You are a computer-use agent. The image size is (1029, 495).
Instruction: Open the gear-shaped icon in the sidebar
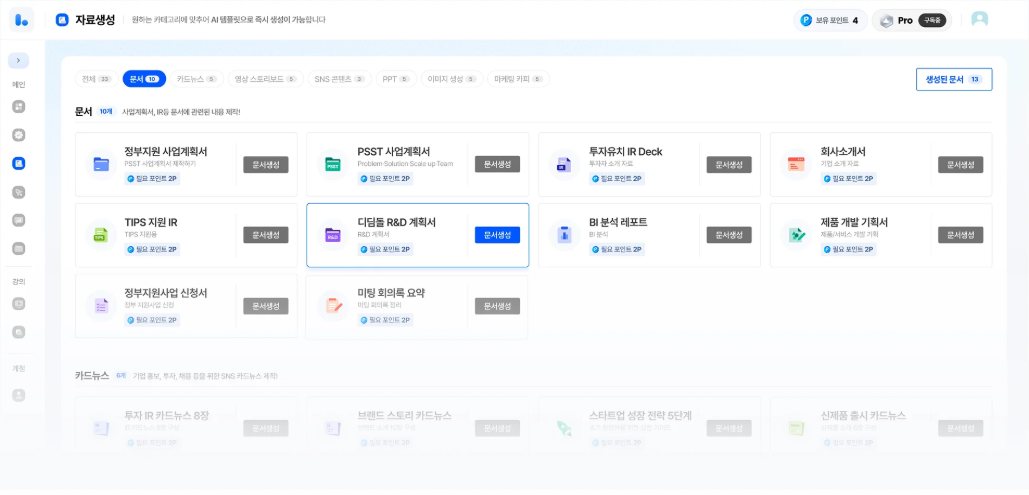(18, 135)
